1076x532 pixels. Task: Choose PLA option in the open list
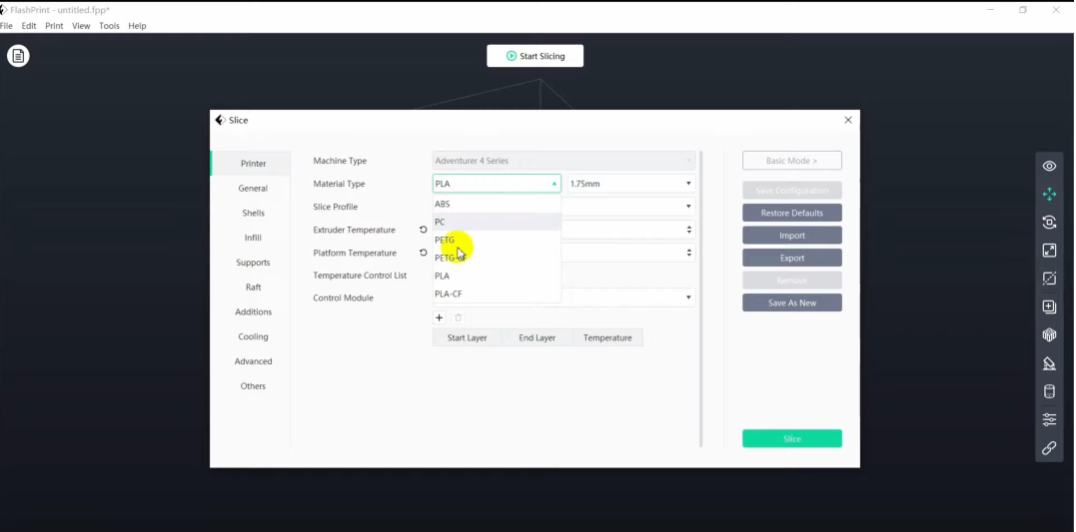point(497,275)
